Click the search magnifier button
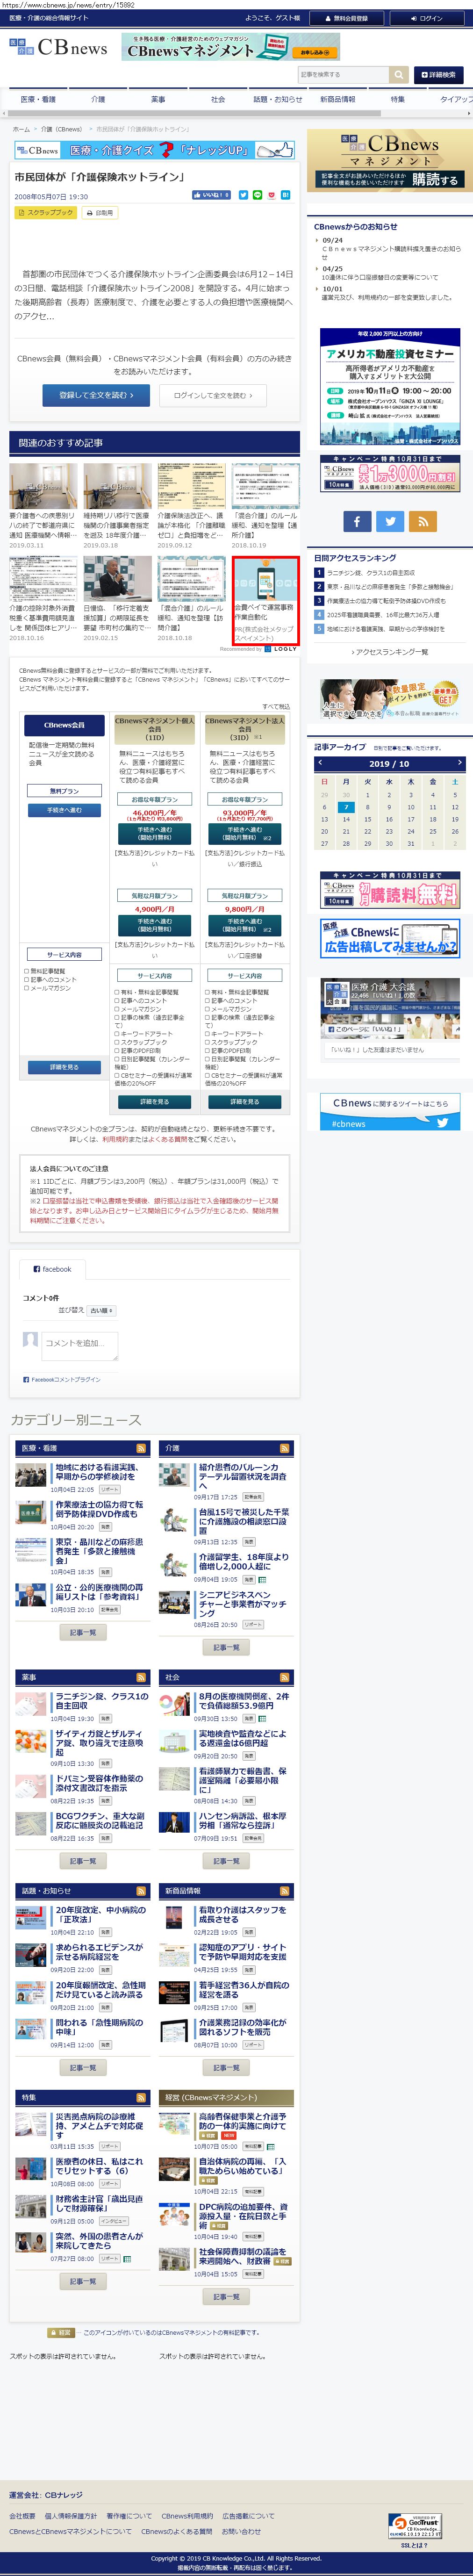Viewport: 473px width, 2576px height. point(399,74)
